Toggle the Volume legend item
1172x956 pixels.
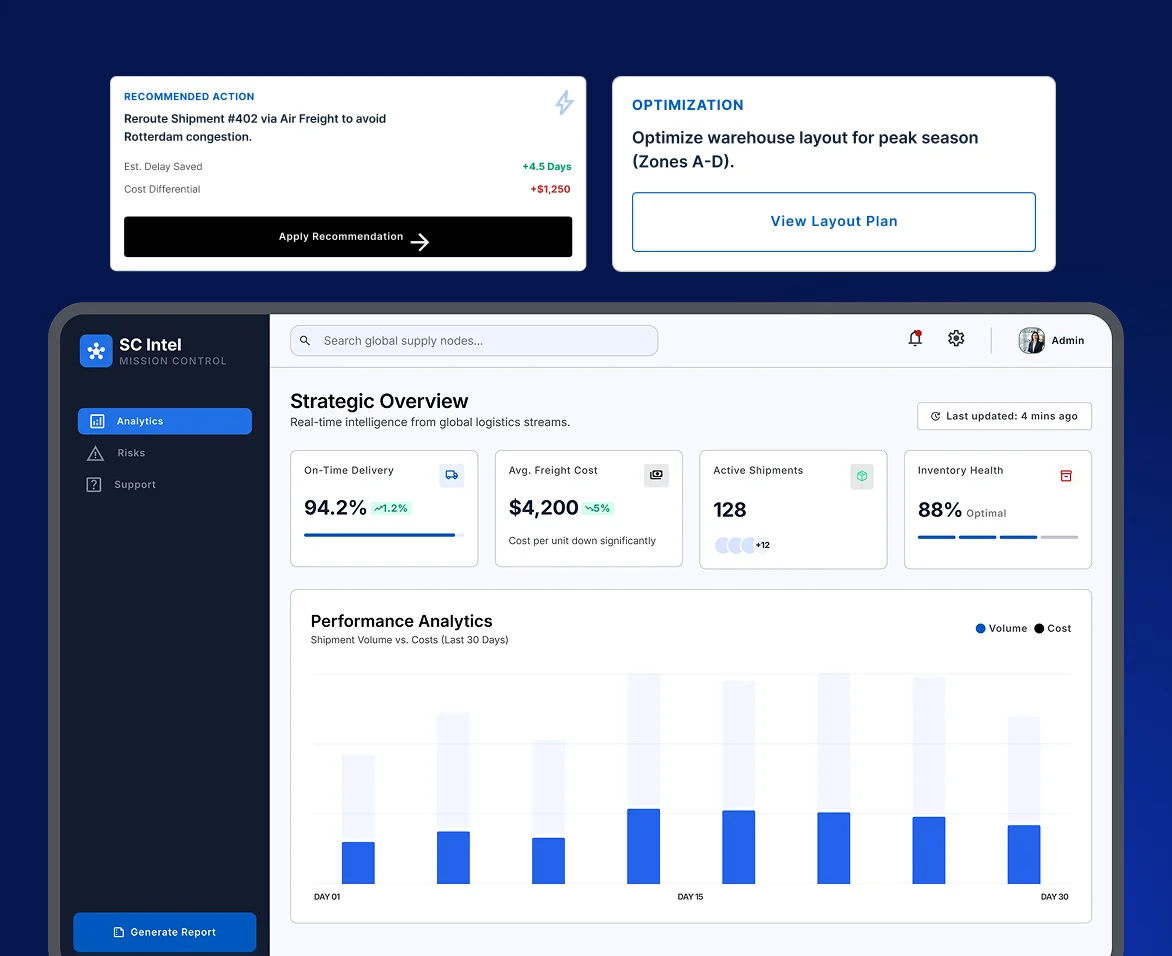coord(1001,629)
